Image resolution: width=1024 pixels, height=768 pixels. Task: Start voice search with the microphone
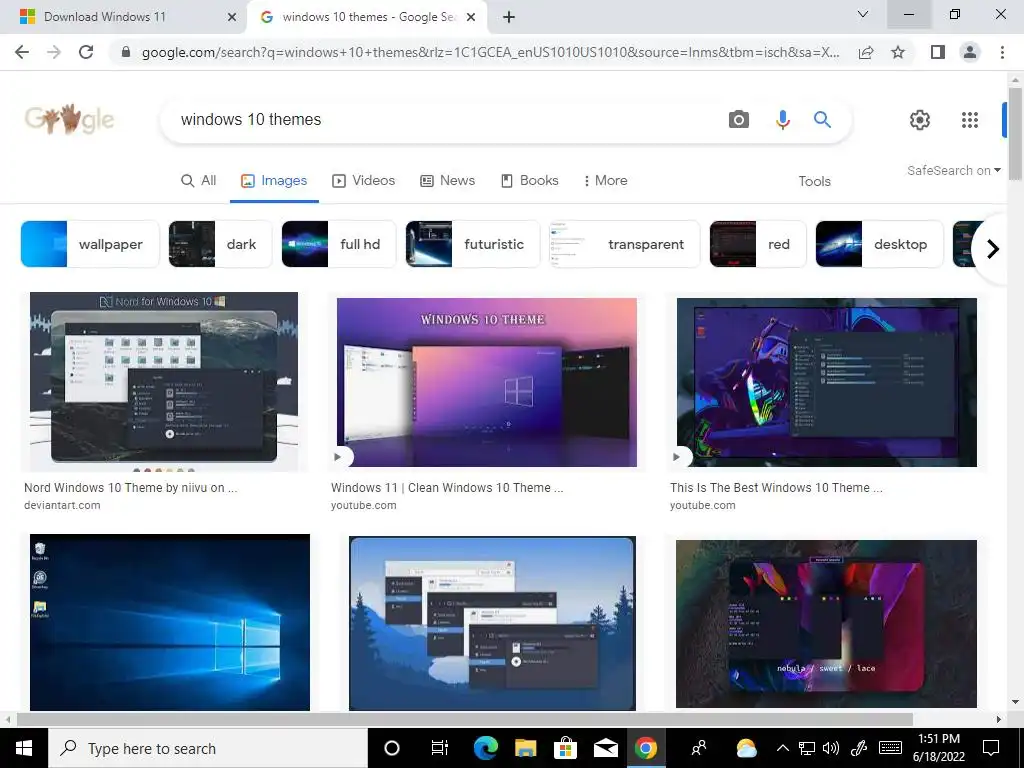click(x=782, y=120)
